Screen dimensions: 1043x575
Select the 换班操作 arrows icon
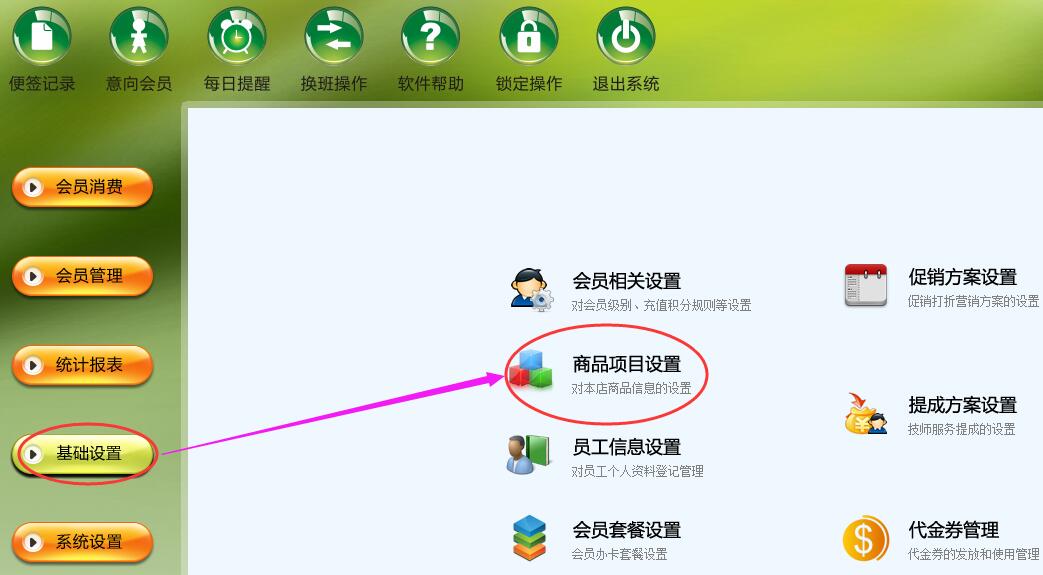point(334,37)
